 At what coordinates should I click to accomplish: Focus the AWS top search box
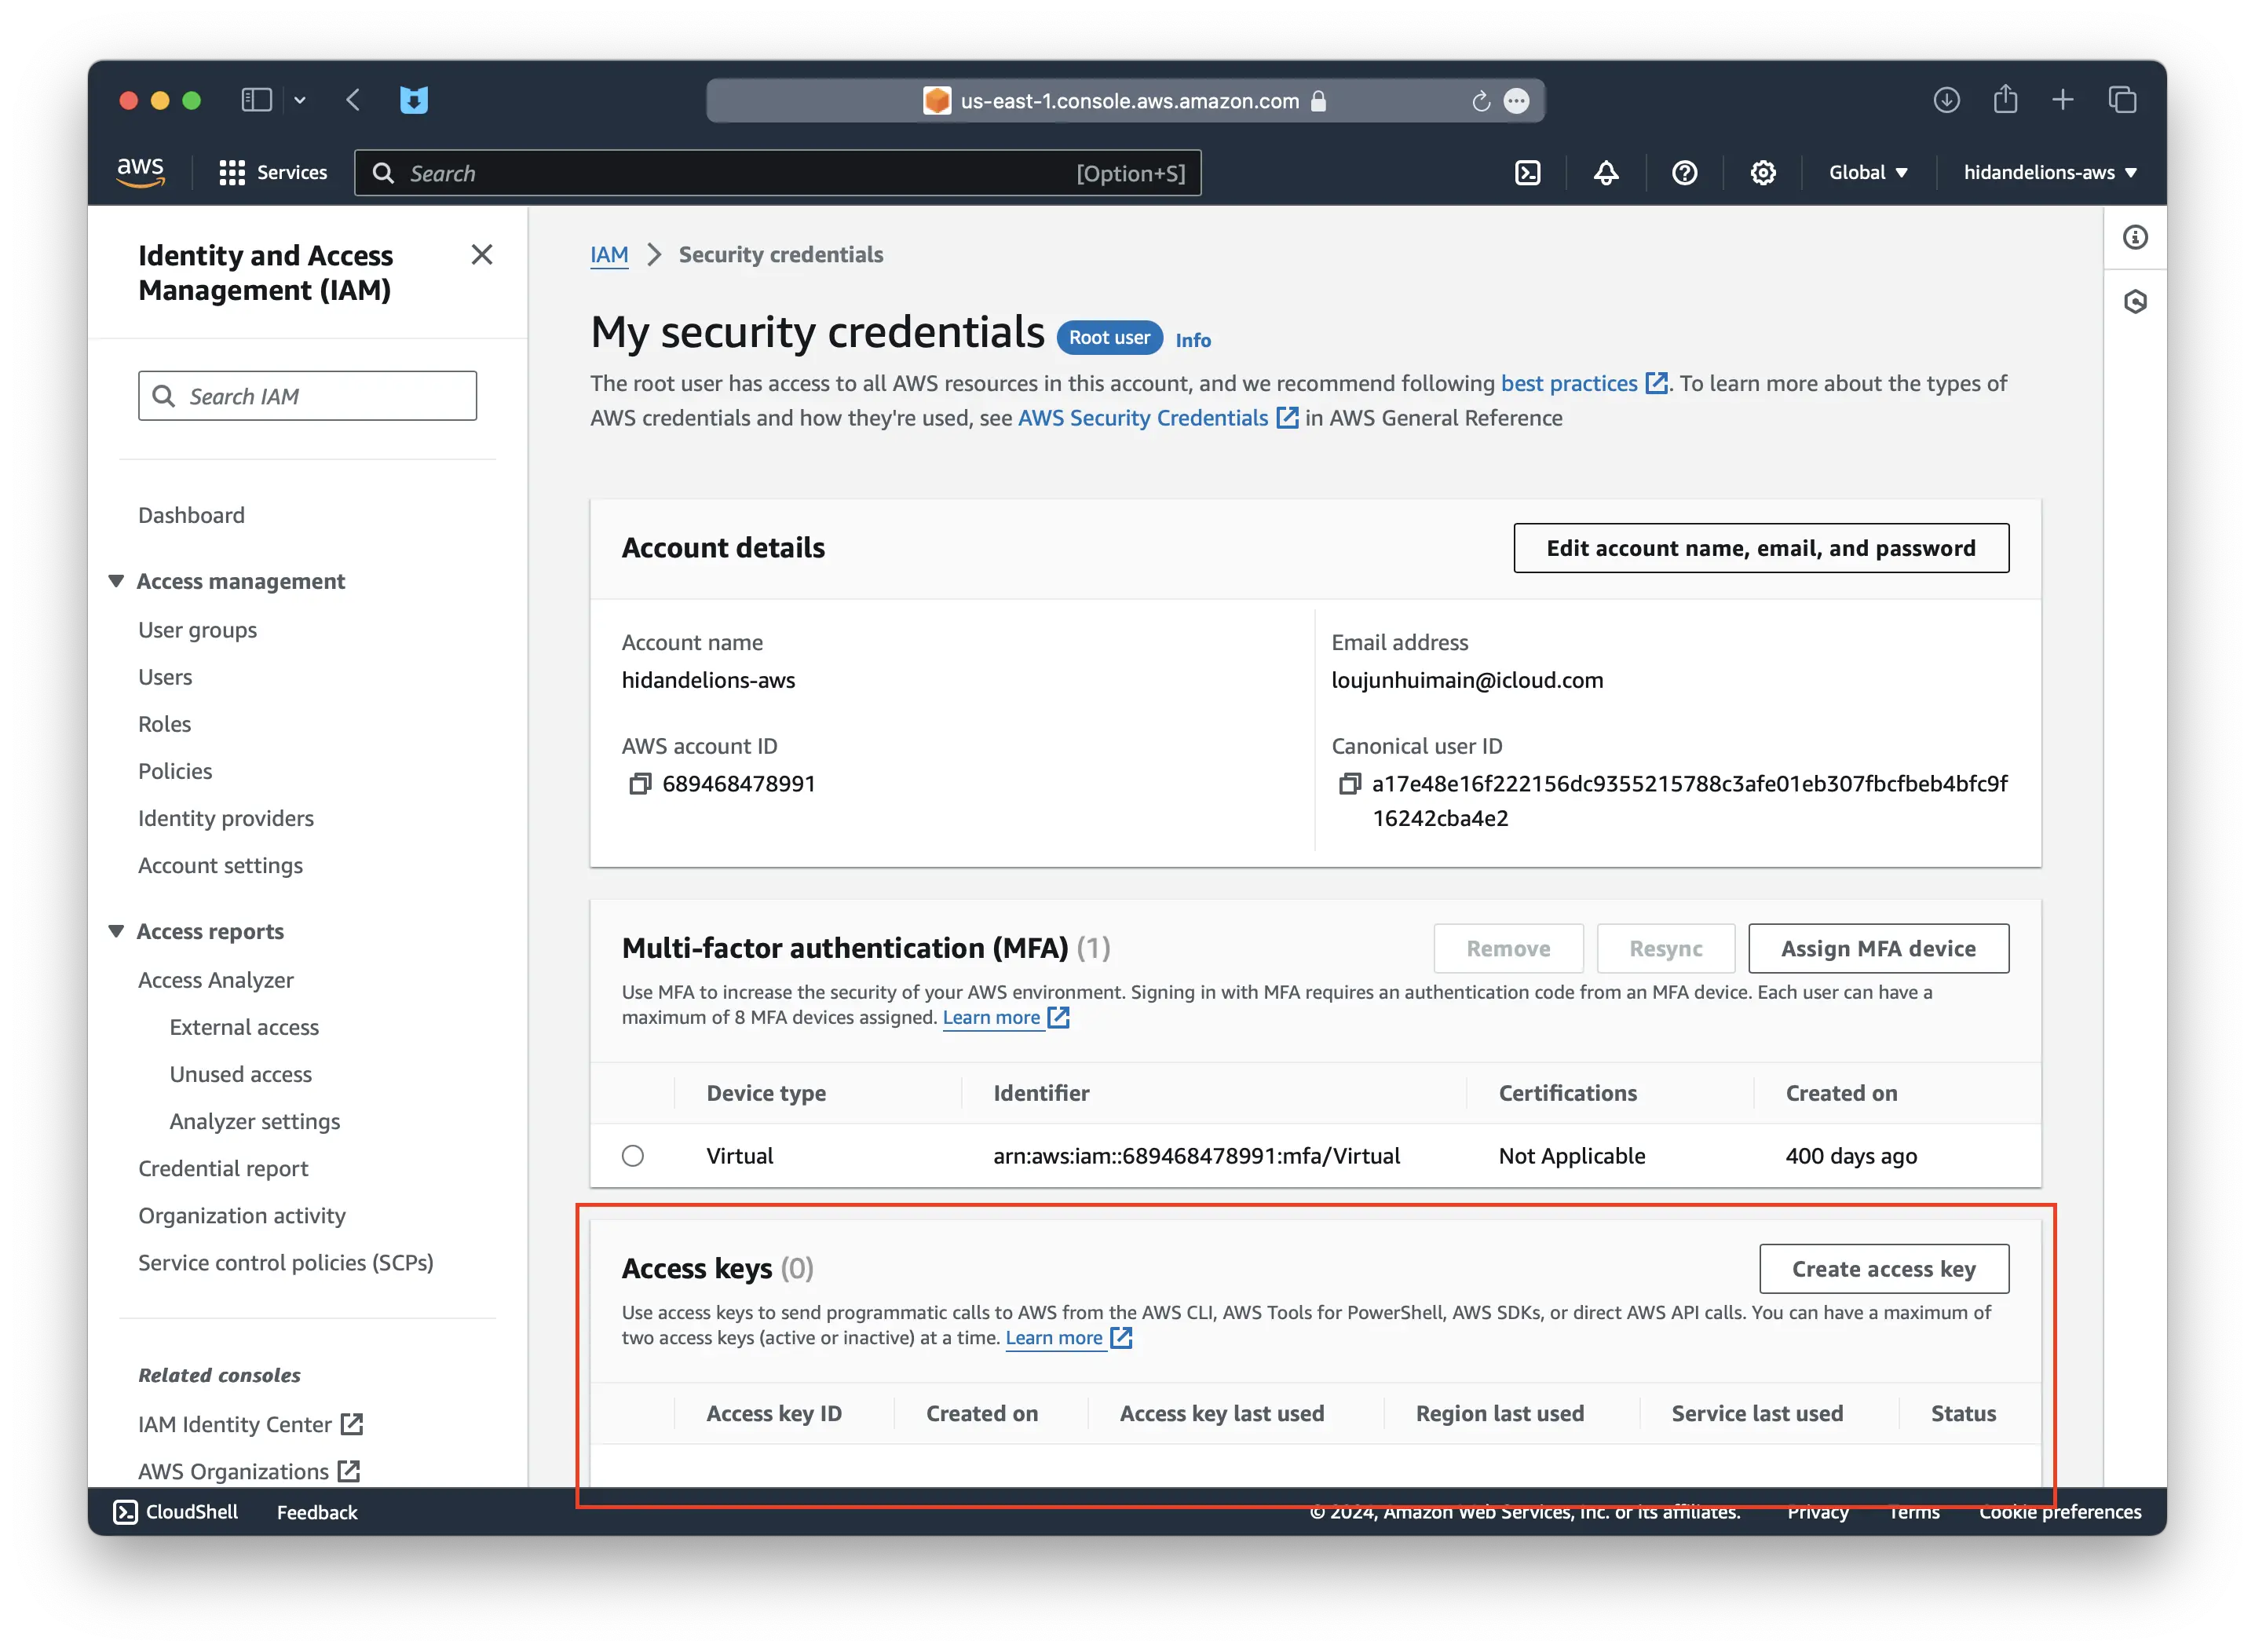pyautogui.click(x=777, y=173)
